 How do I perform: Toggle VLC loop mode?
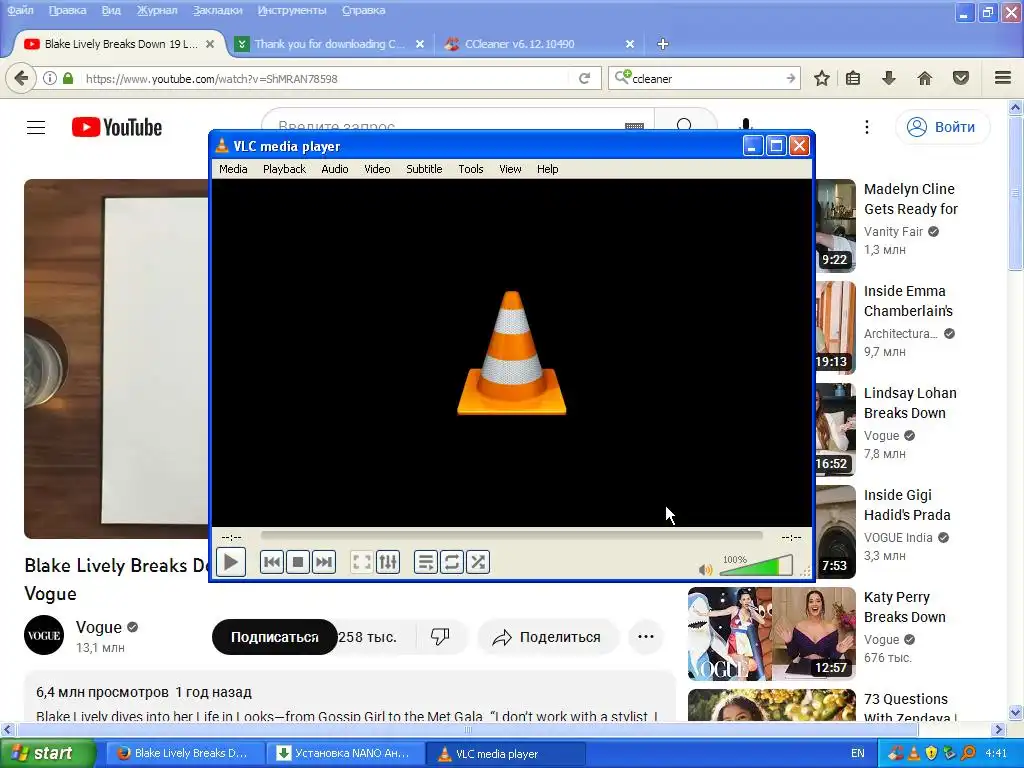(x=452, y=562)
